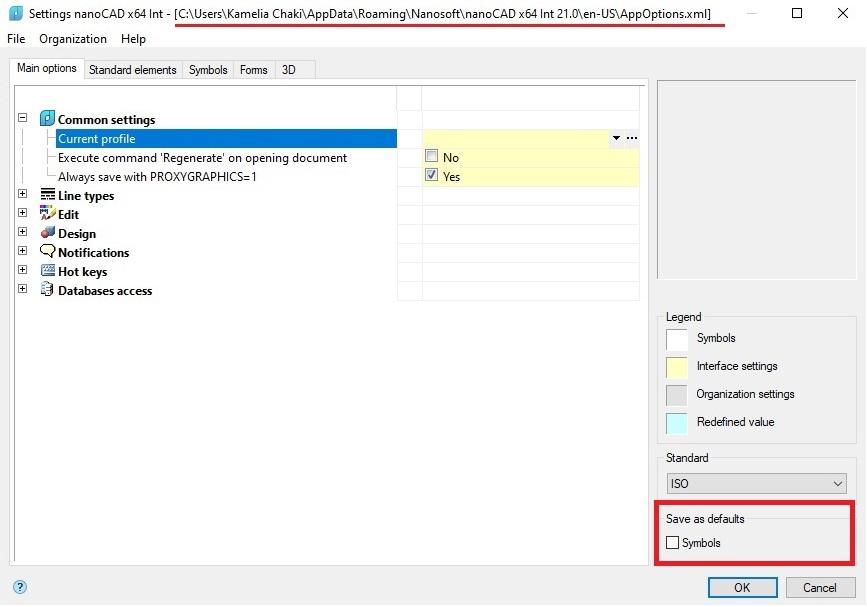Open the Organization menu
This screenshot has height=607, width=867.
[x=73, y=39]
